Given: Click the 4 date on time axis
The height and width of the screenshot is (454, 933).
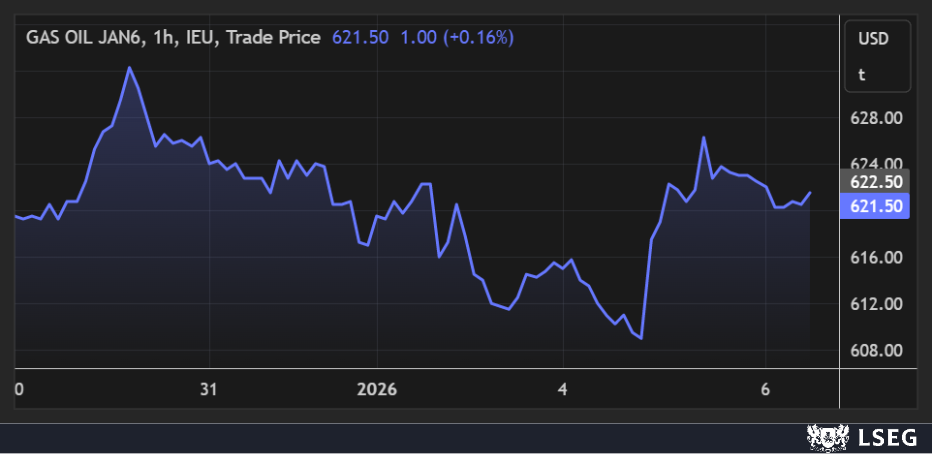Looking at the screenshot, I should (x=563, y=389).
